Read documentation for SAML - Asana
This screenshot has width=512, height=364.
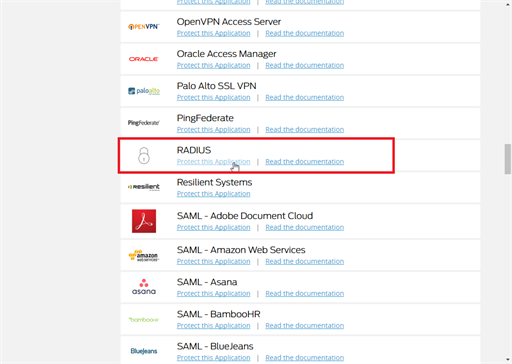pos(304,293)
